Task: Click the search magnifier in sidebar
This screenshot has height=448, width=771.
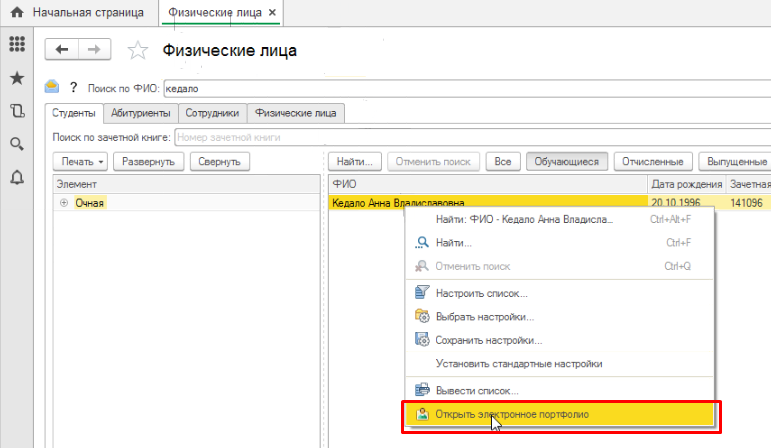Action: tap(16, 144)
